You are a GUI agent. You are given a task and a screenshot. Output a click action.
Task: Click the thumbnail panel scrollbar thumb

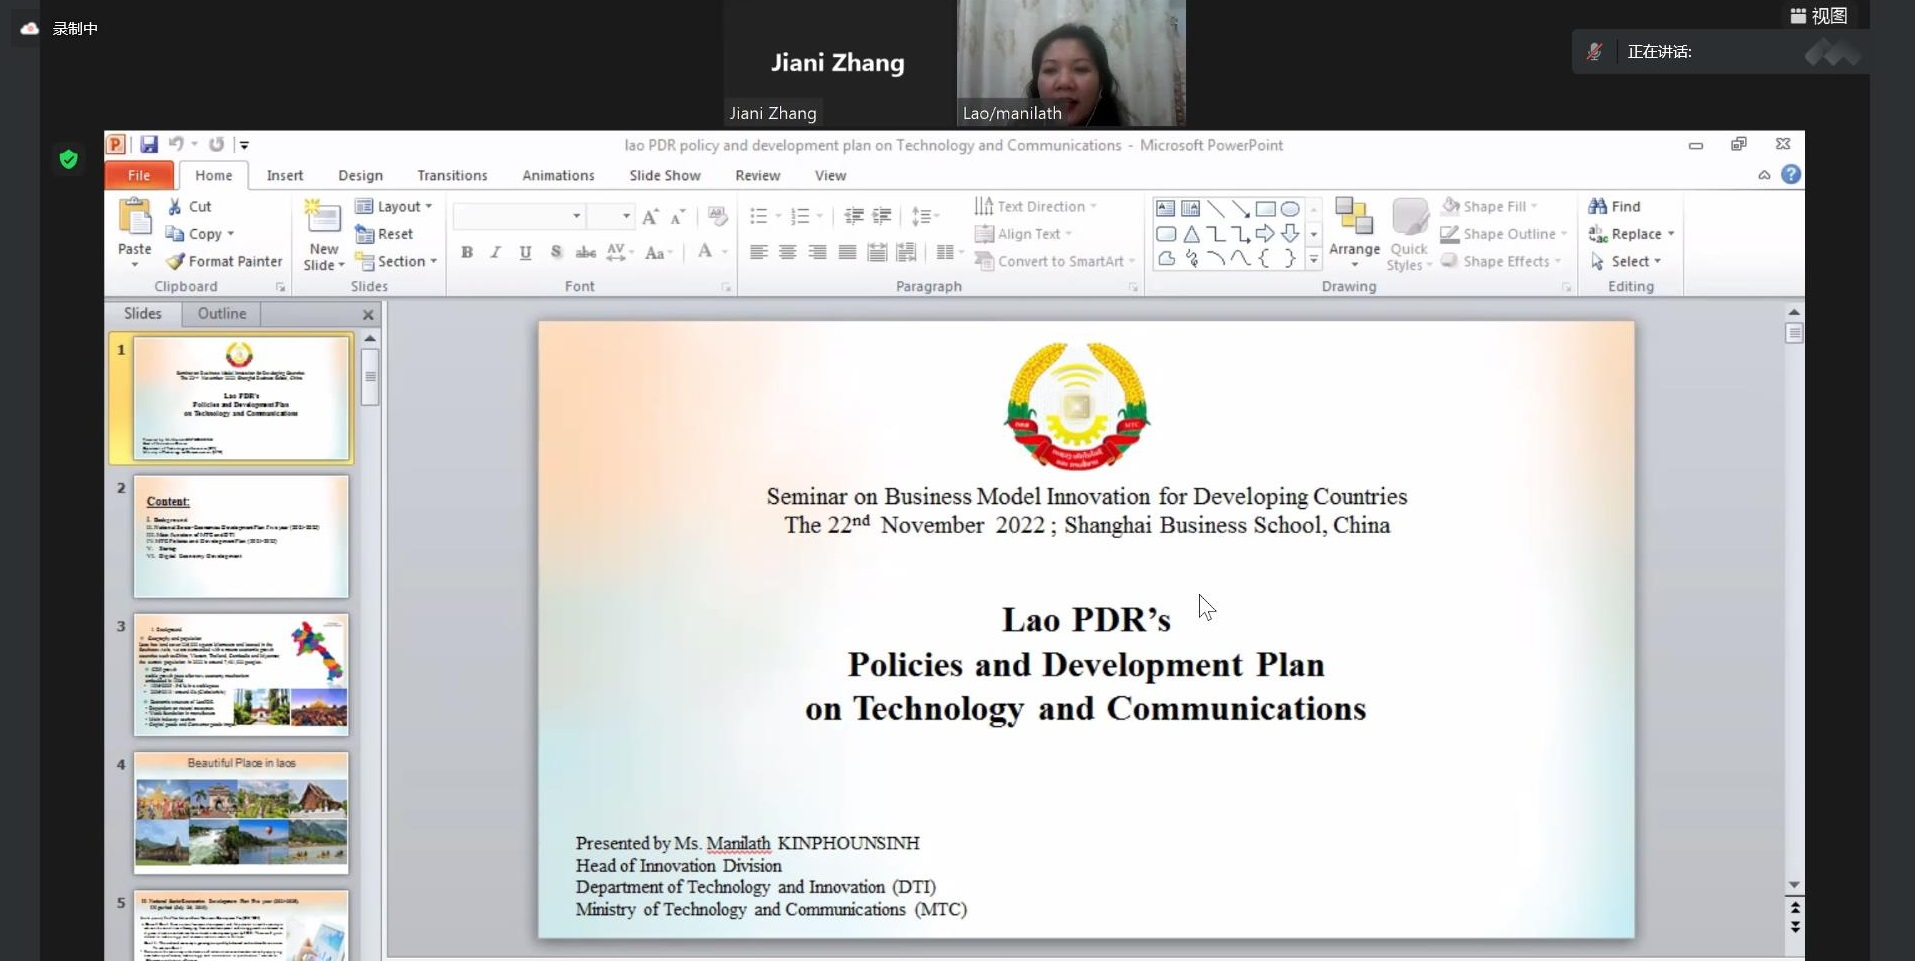pyautogui.click(x=370, y=377)
